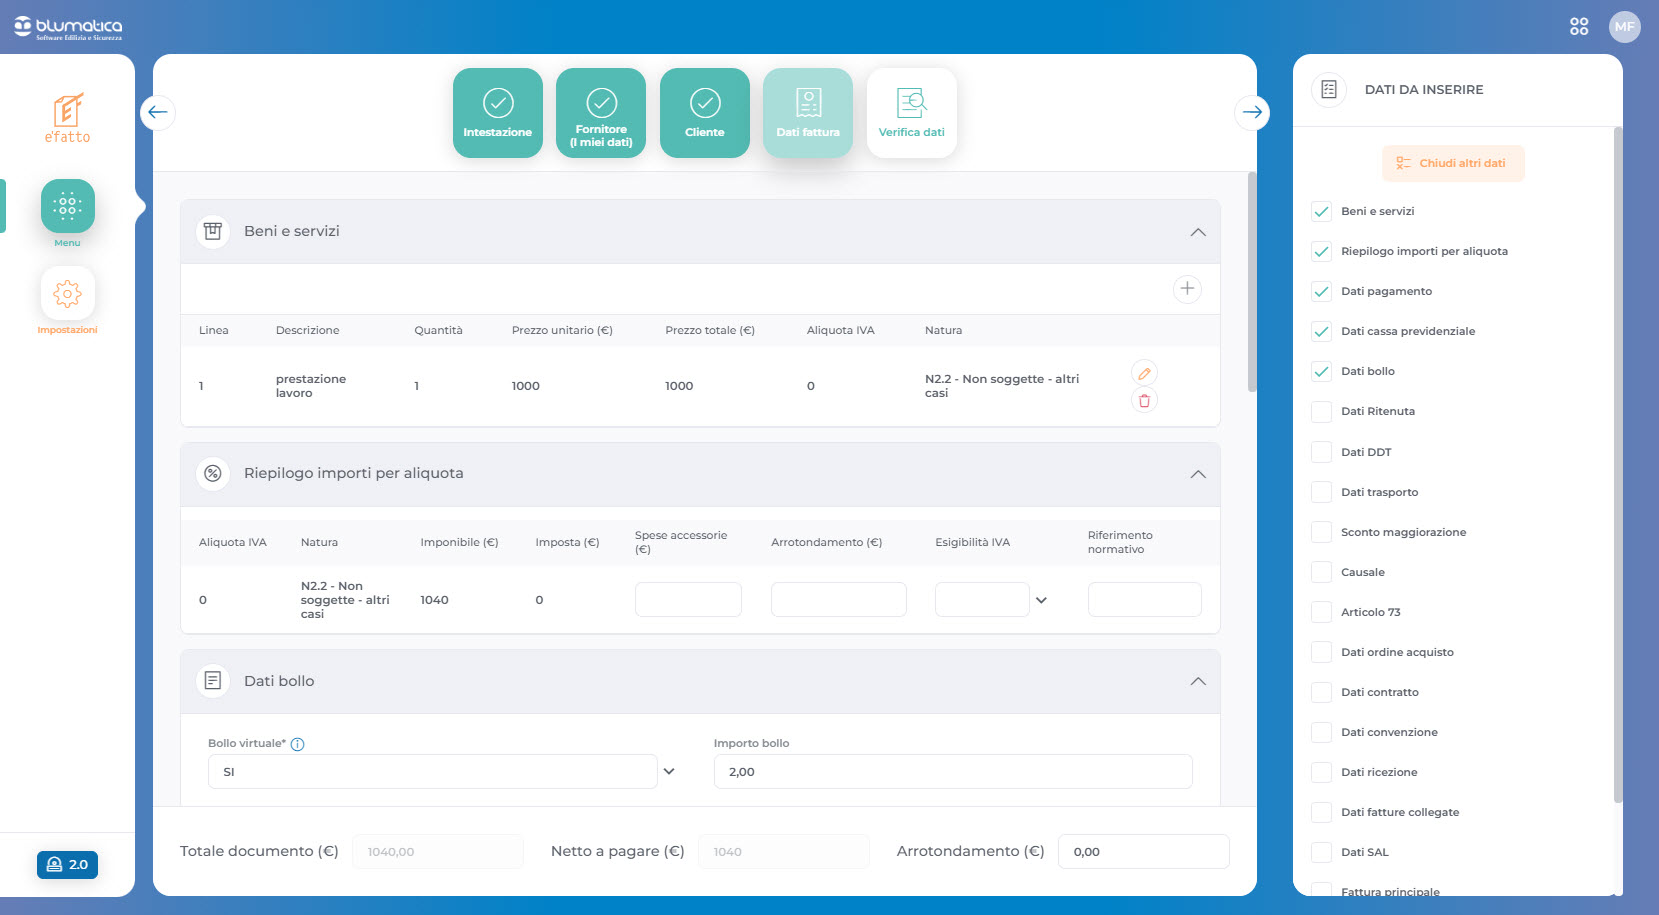This screenshot has width=1659, height=915.
Task: Delete line 1 with the trash icon
Action: pos(1144,400)
